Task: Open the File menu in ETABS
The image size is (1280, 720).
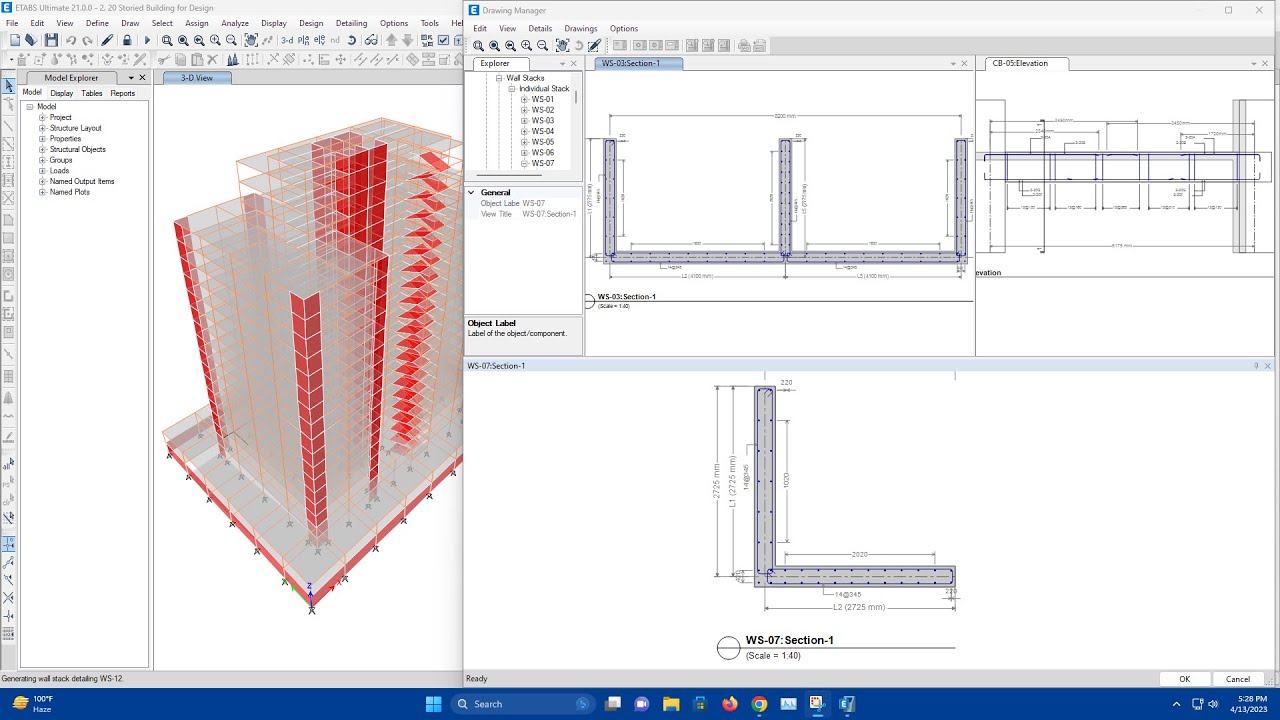Action: pos(12,23)
